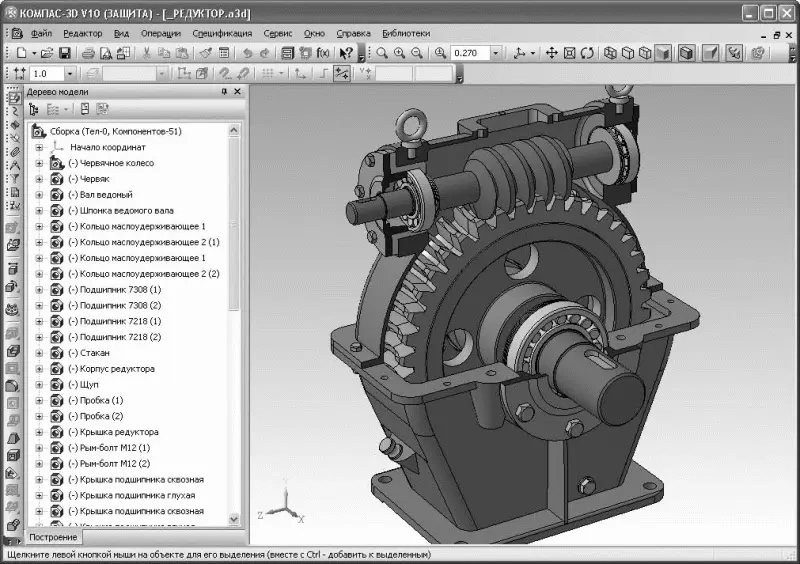
Task: Open the Библиотеки menu
Action: [406, 33]
